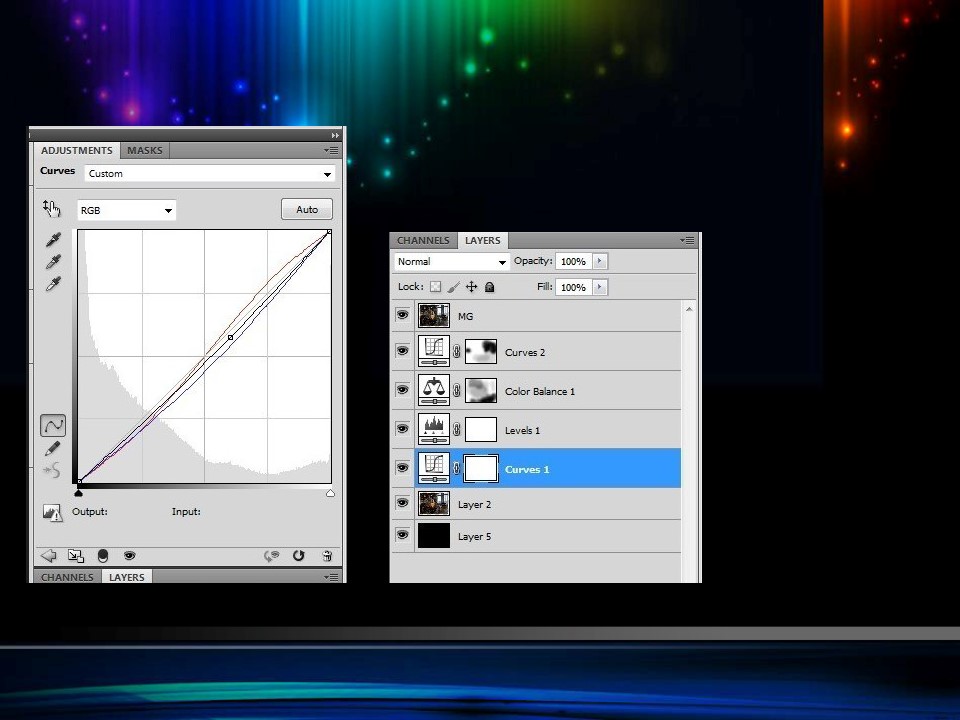Select the Layers tab in right panel

482,241
